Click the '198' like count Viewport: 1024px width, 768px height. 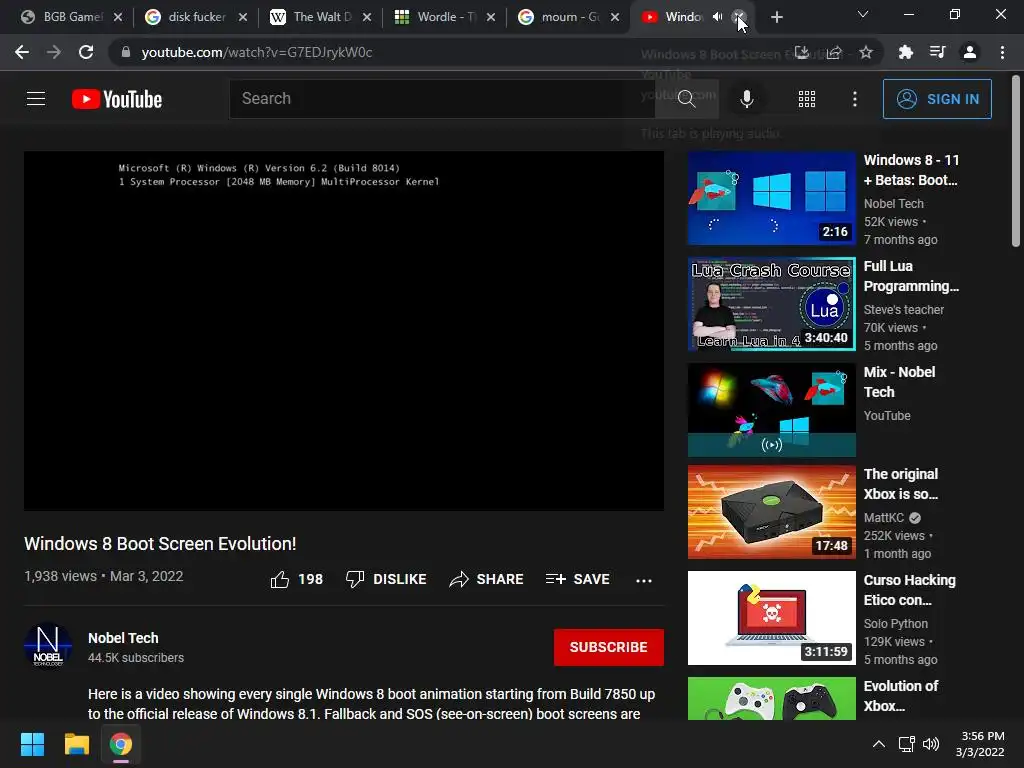point(310,579)
